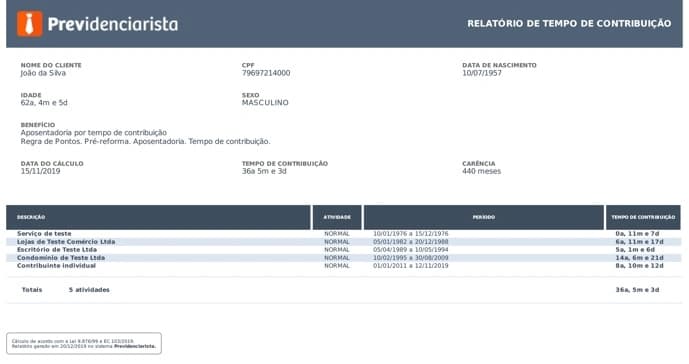Screen dimensions: 689x364
Task: Click the orange Previdenciarista tie logo icon
Action: [x=29, y=24]
